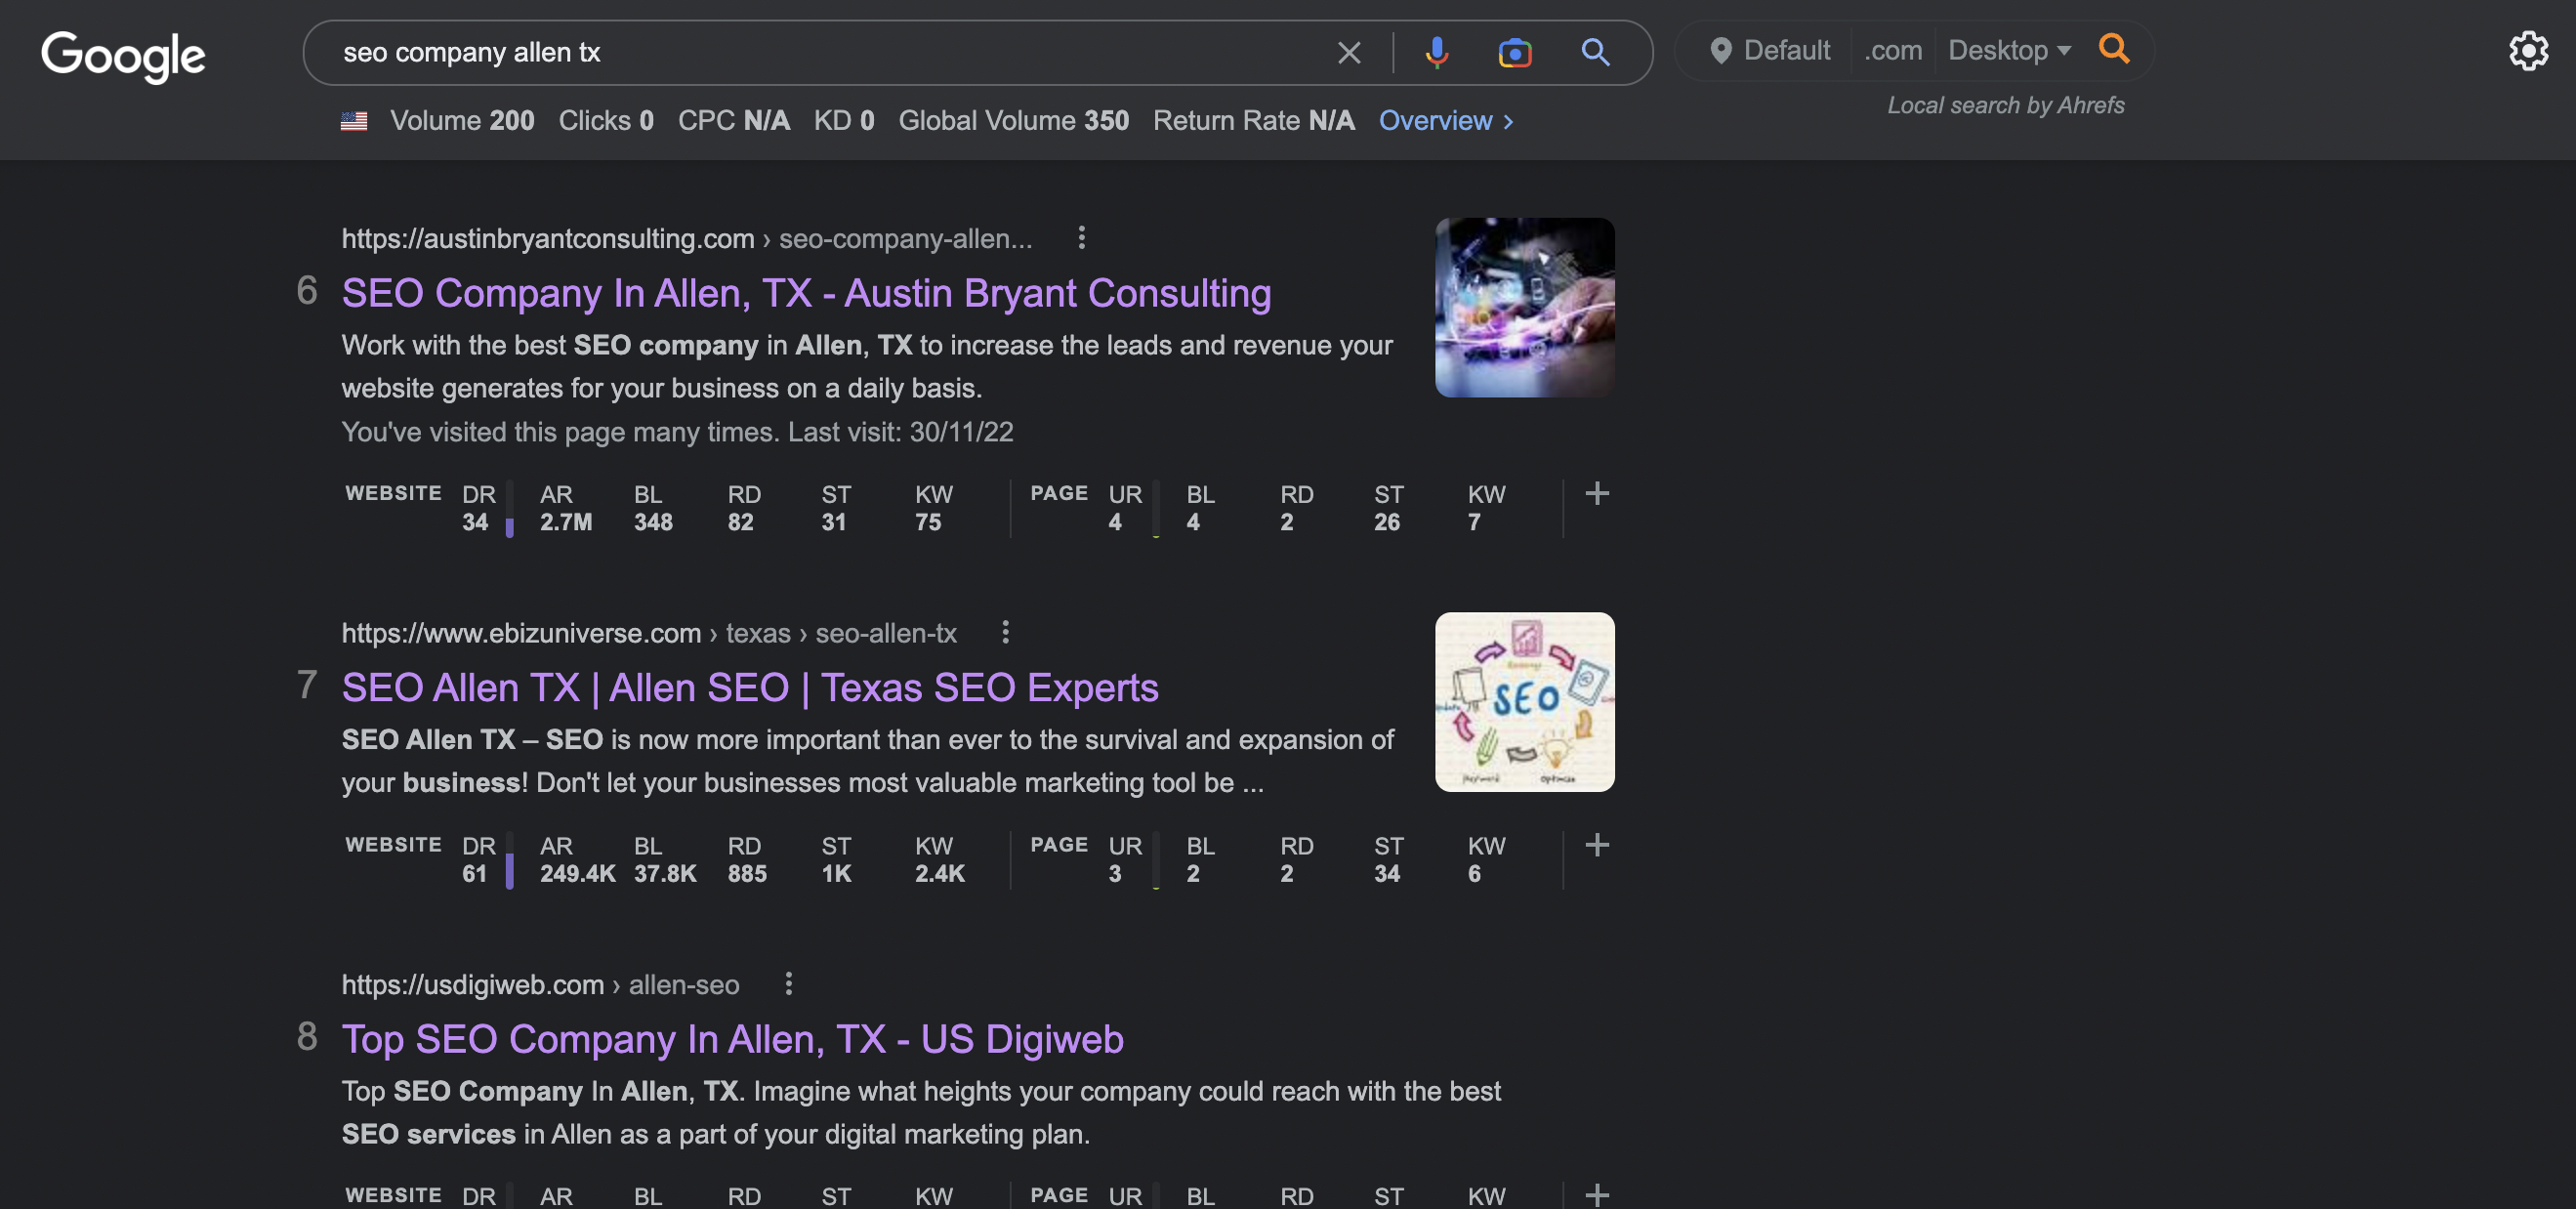Click the SEO thumbnail image on result 7
The image size is (2576, 1209).
pos(1524,701)
